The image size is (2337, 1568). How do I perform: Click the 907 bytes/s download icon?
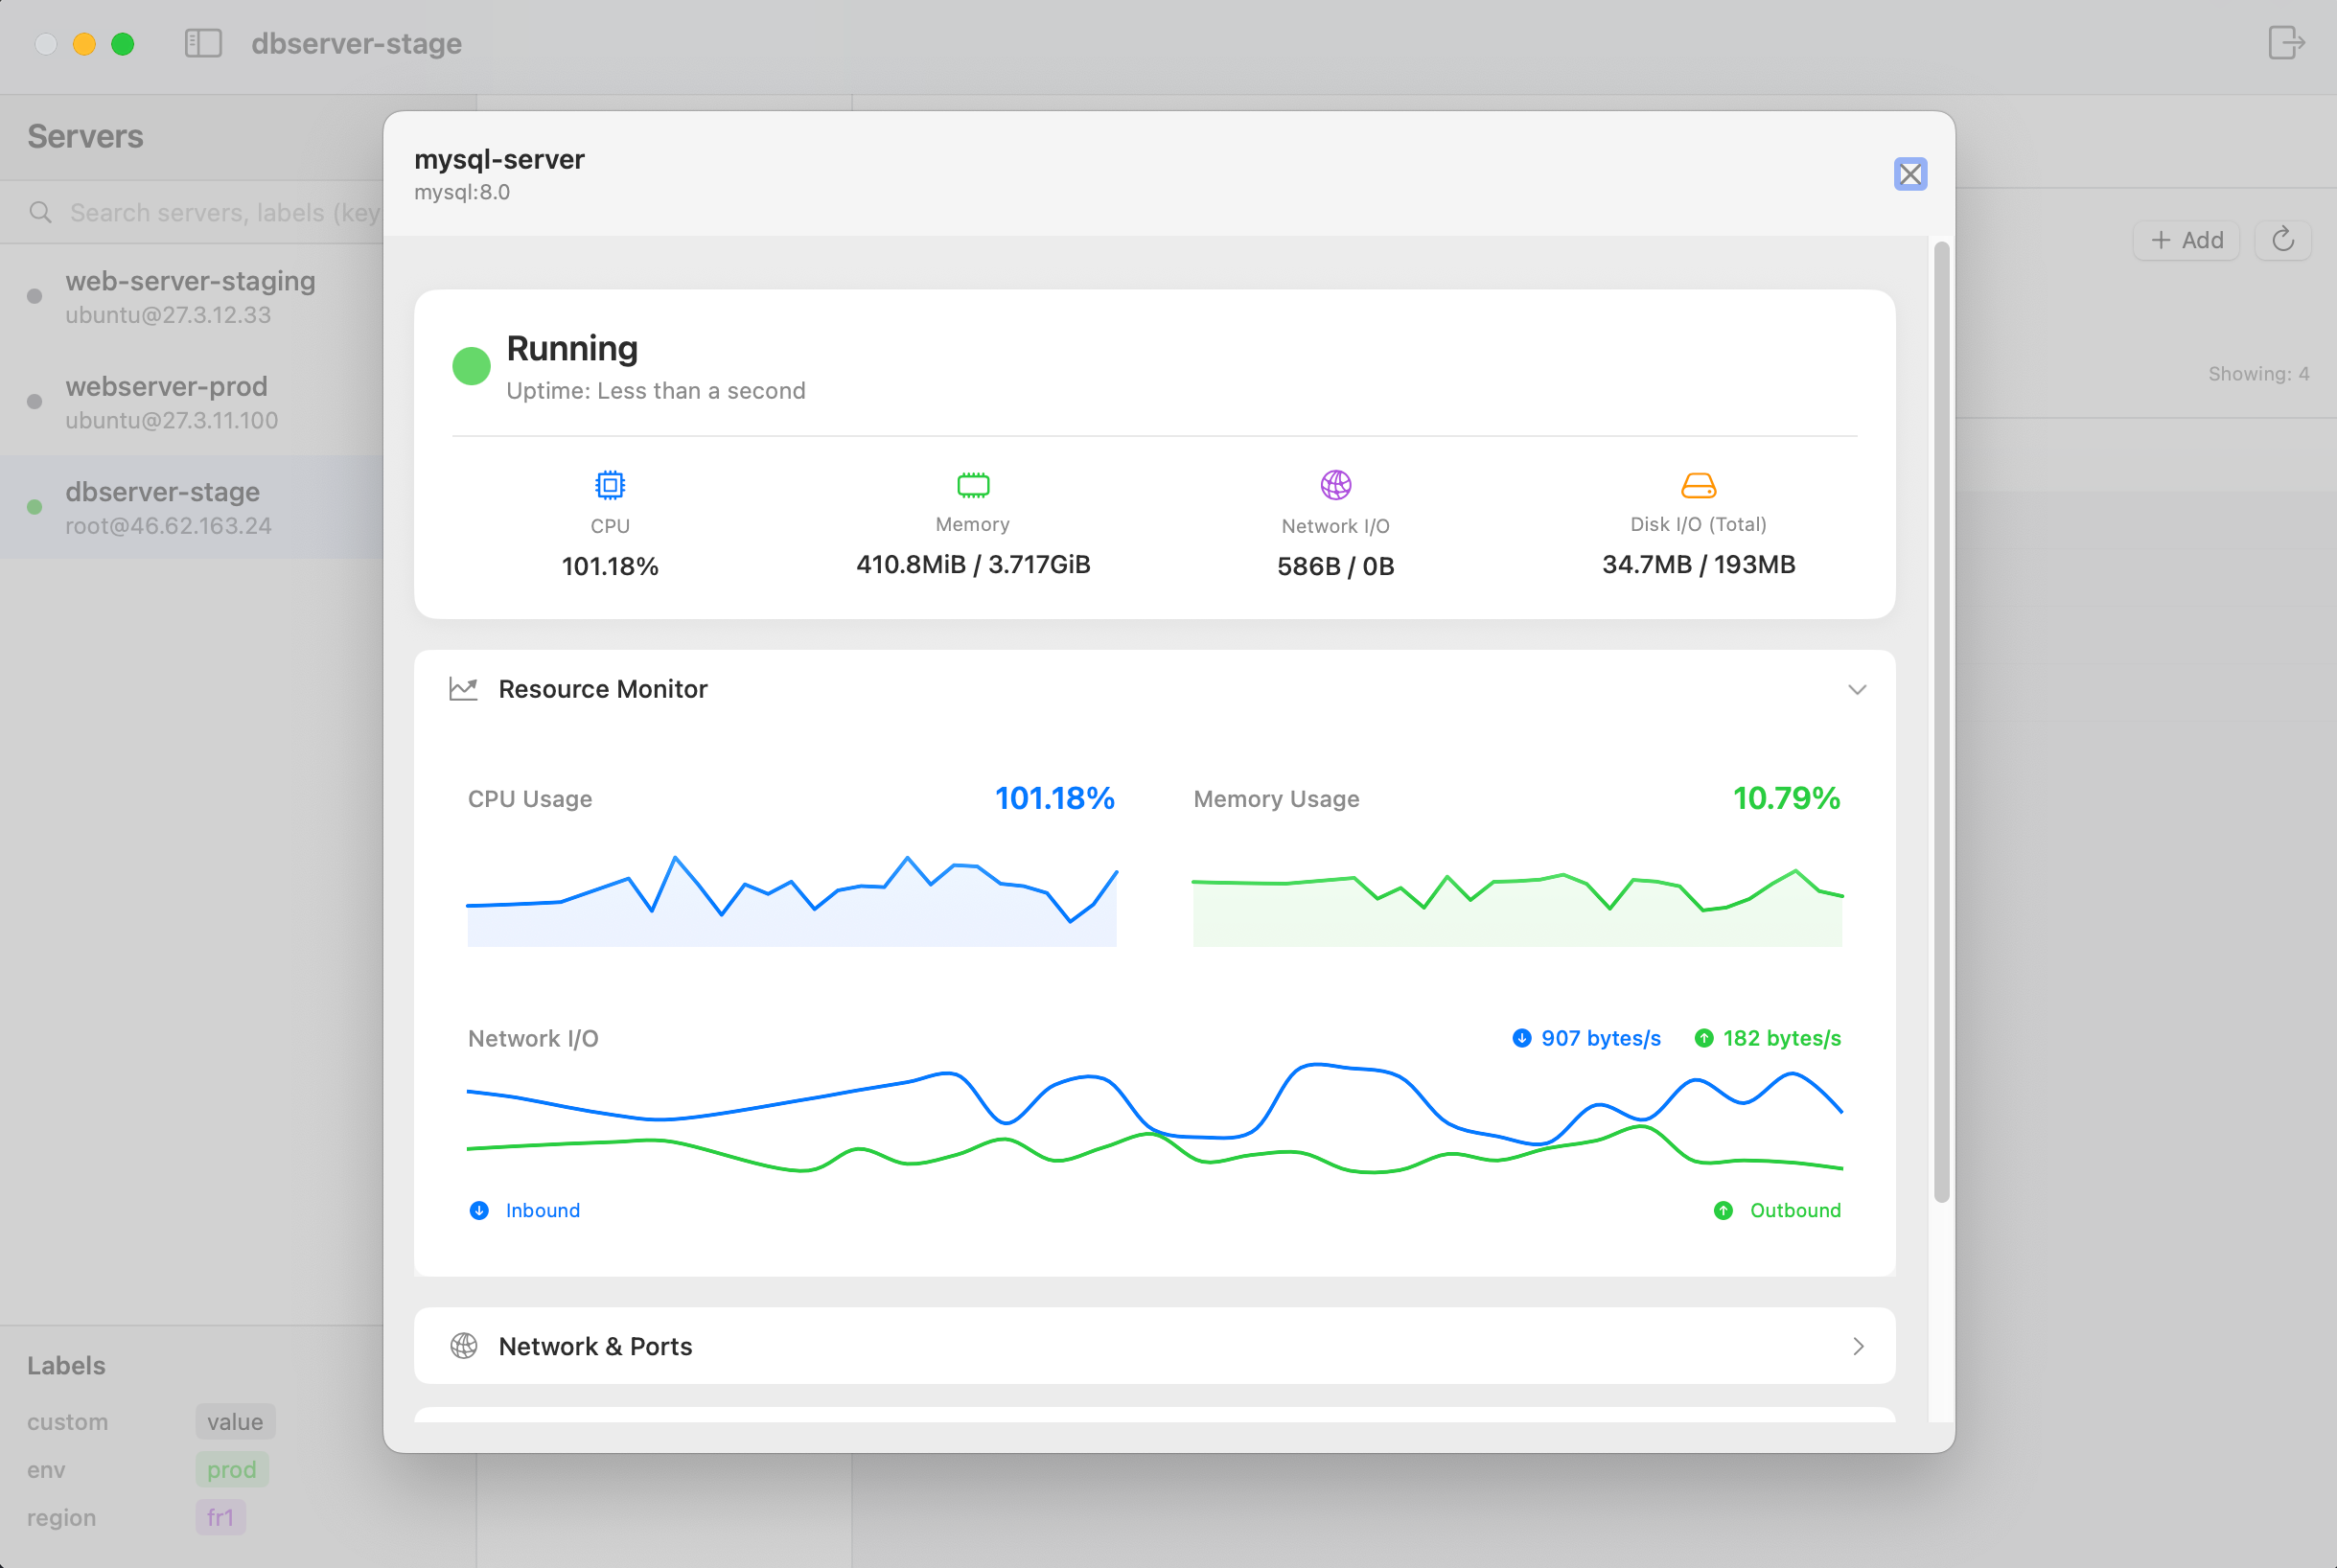pyautogui.click(x=1521, y=1038)
